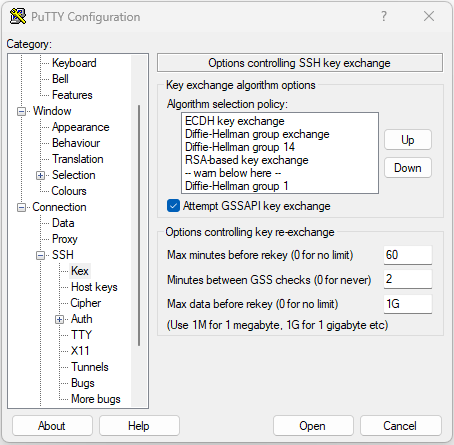This screenshot has width=454, height=445.
Task: Collapse the SSH tree node
Action: tap(40, 255)
